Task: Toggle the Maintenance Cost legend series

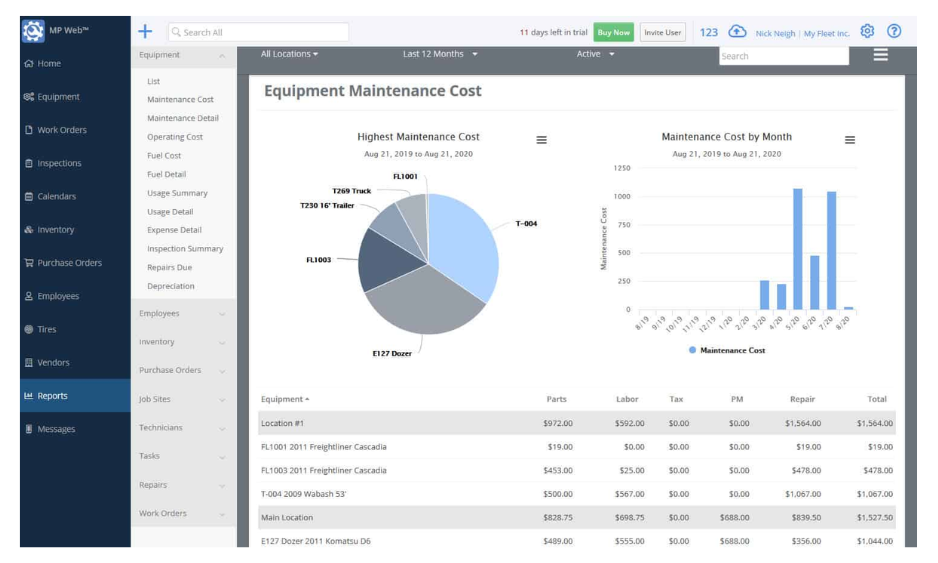Action: pos(726,350)
